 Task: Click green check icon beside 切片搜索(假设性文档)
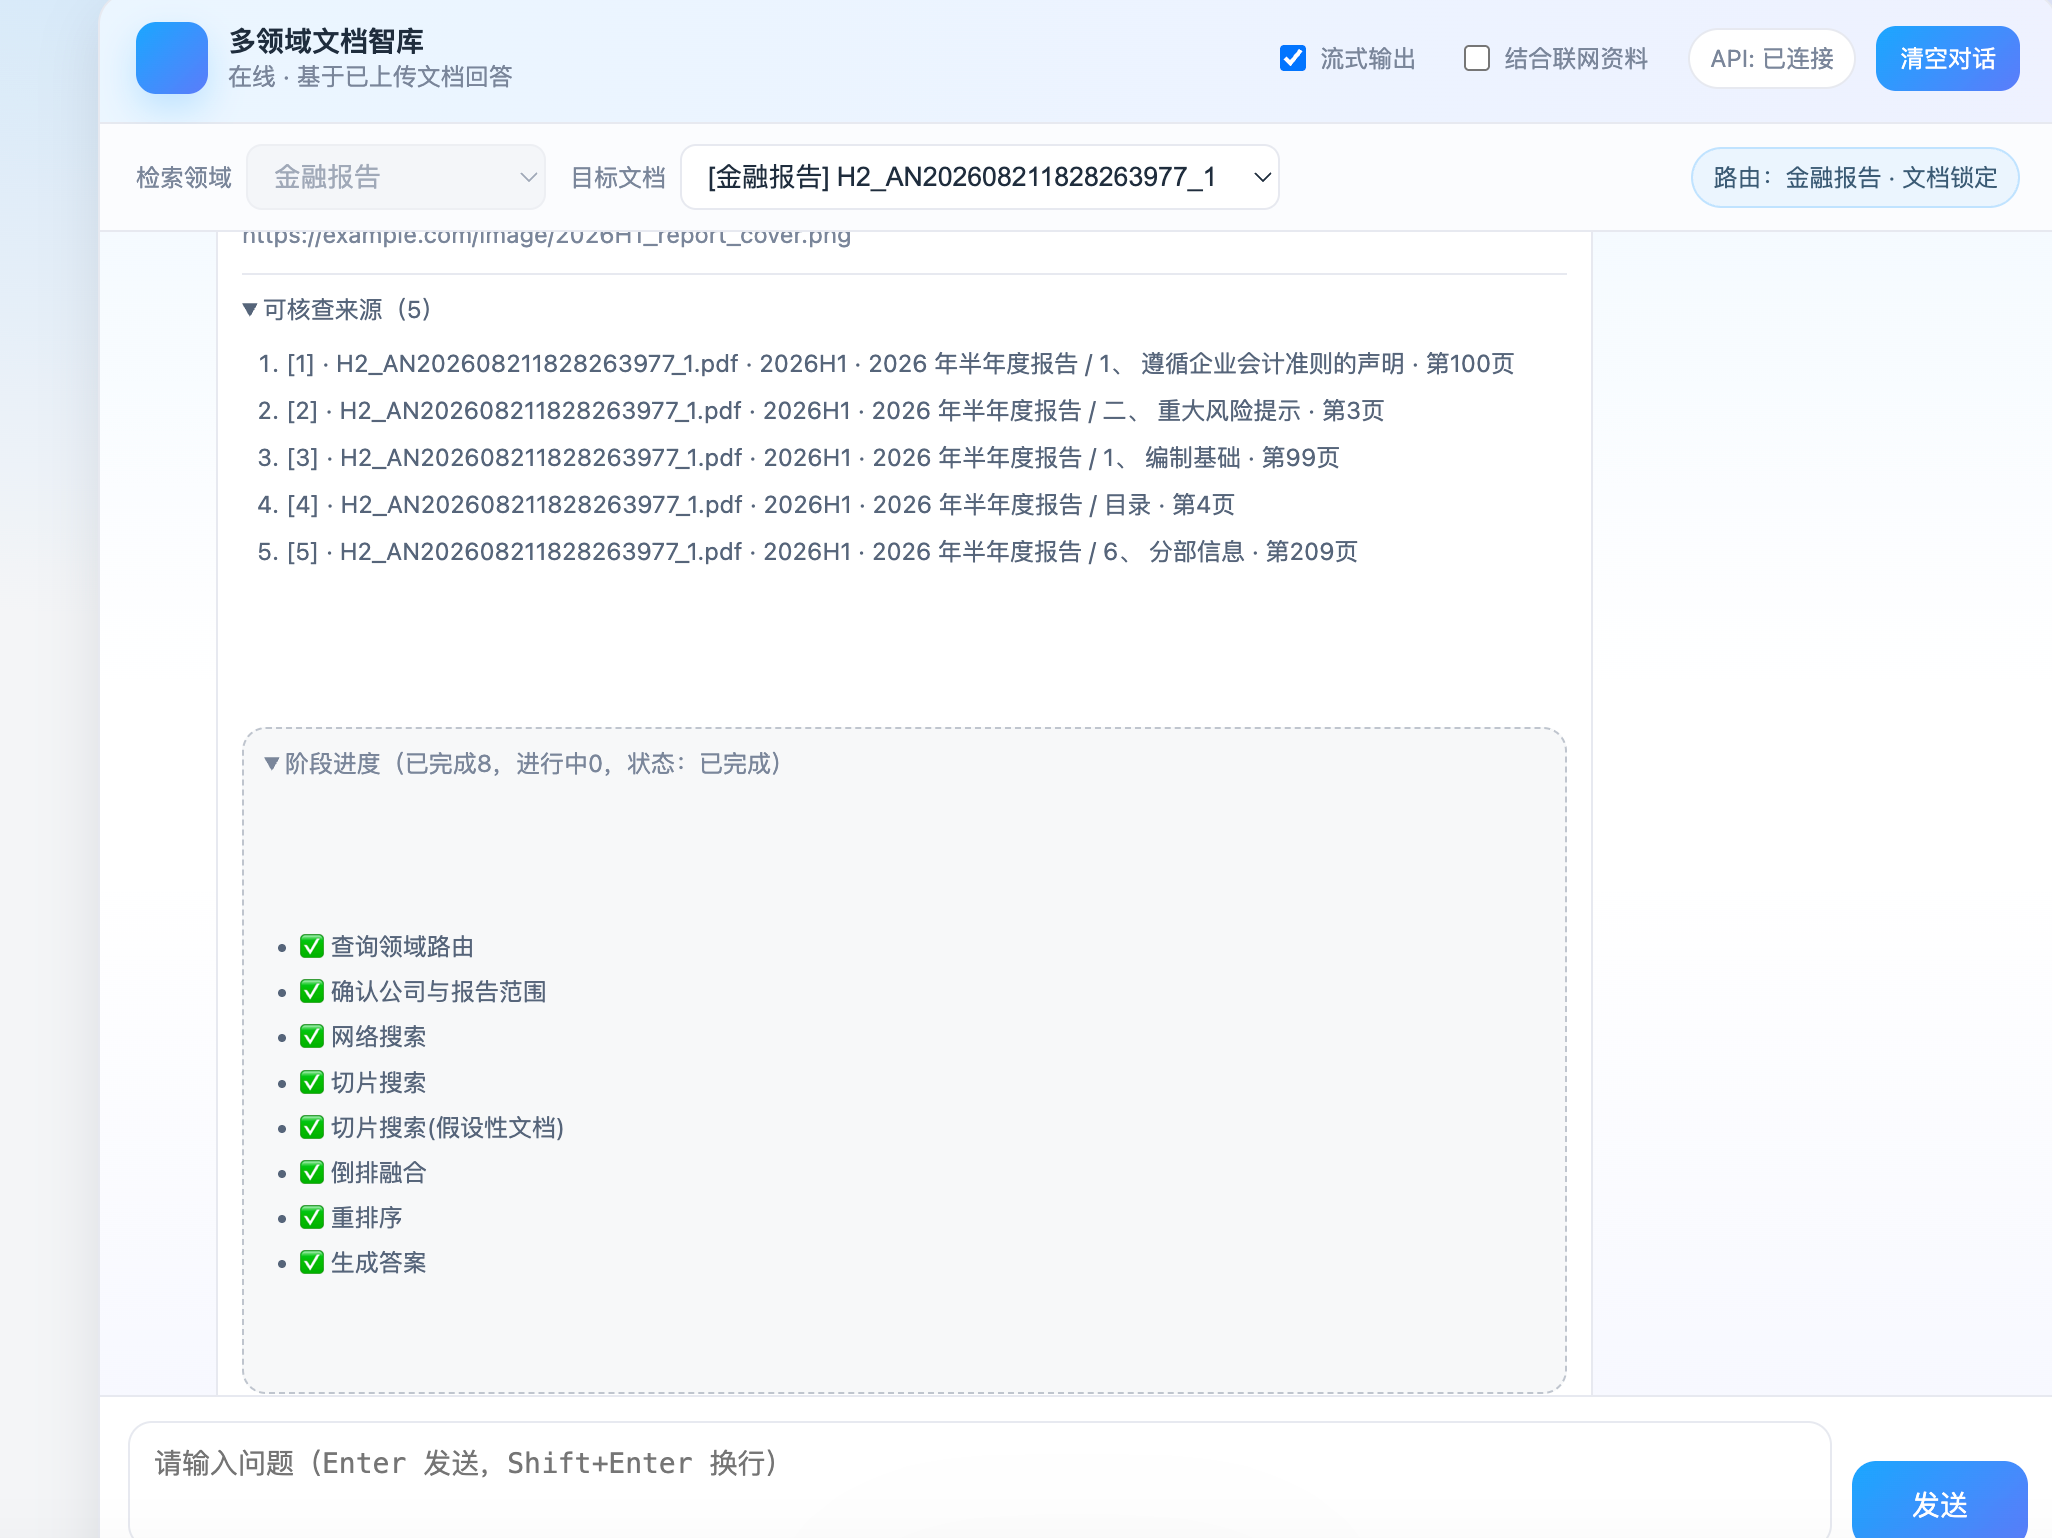coord(312,1127)
